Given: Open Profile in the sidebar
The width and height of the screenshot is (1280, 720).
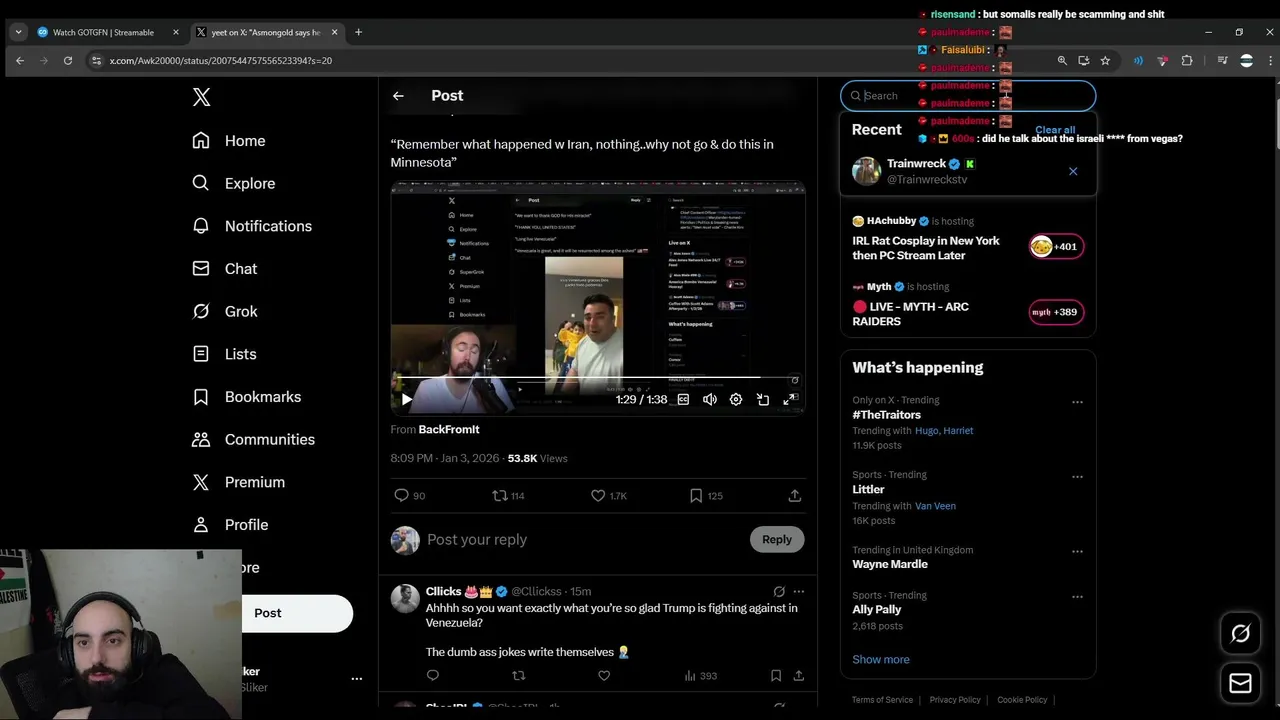Looking at the screenshot, I should point(230,525).
